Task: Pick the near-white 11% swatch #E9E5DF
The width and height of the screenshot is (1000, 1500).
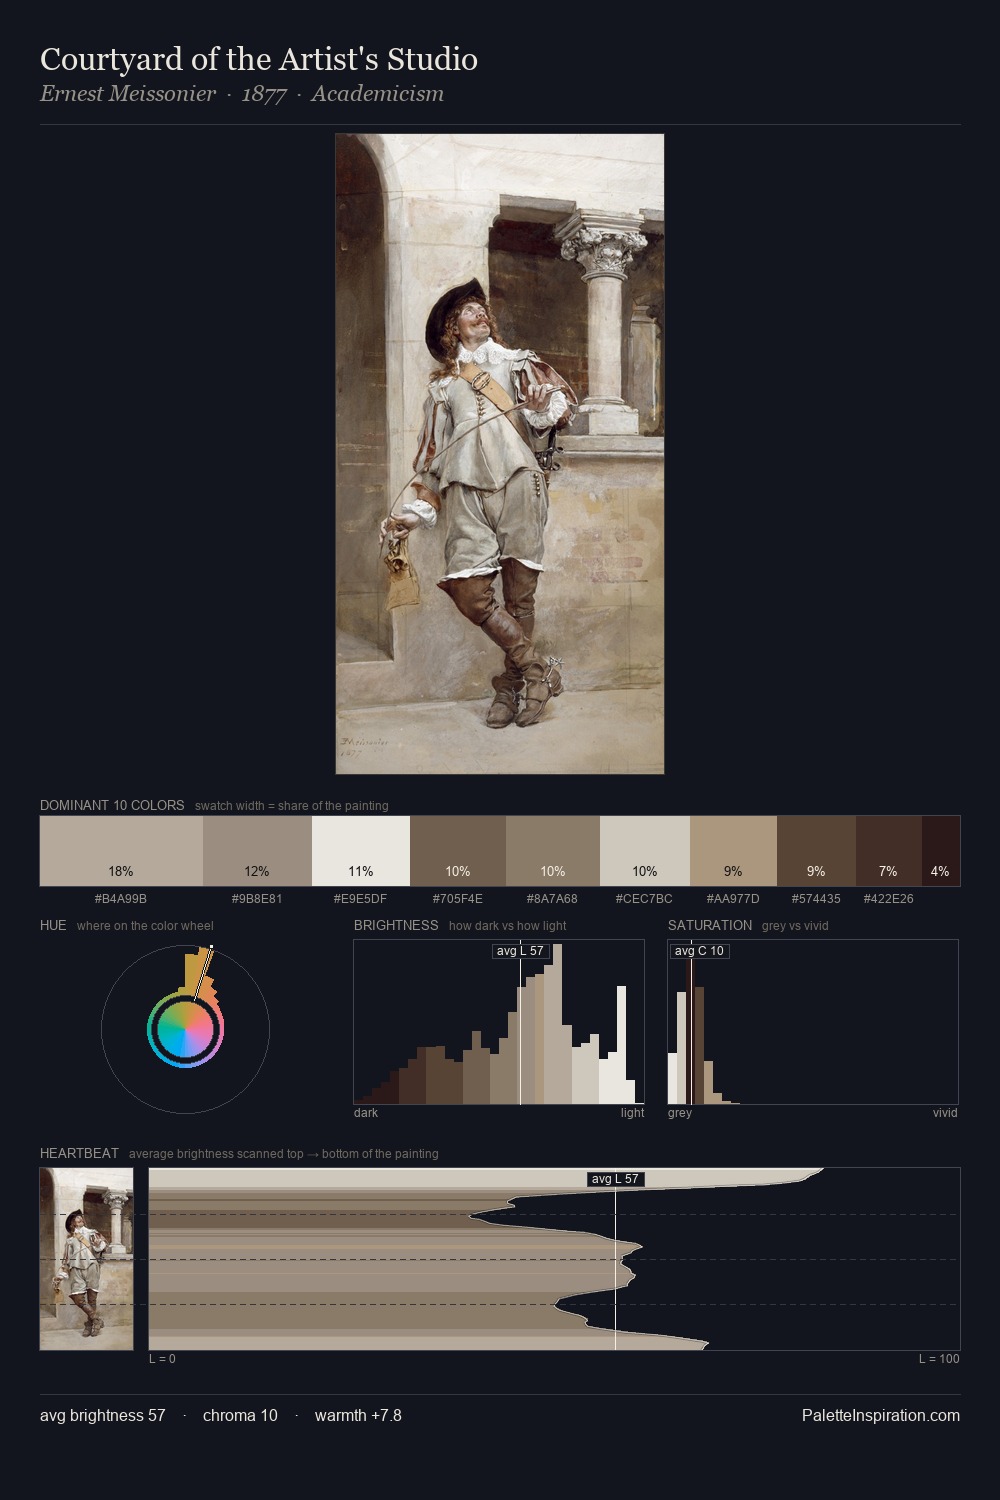Action: (x=361, y=851)
